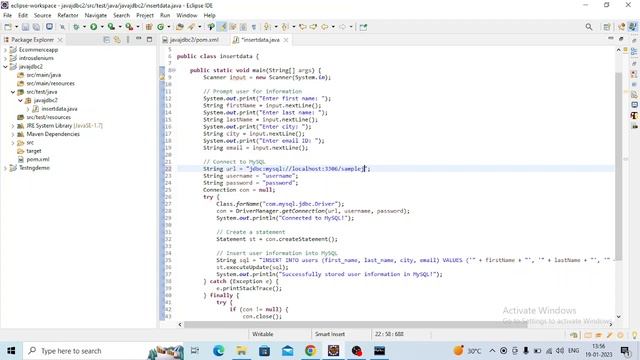
Task: Click the Back navigation arrow icon
Action: pos(324,27)
